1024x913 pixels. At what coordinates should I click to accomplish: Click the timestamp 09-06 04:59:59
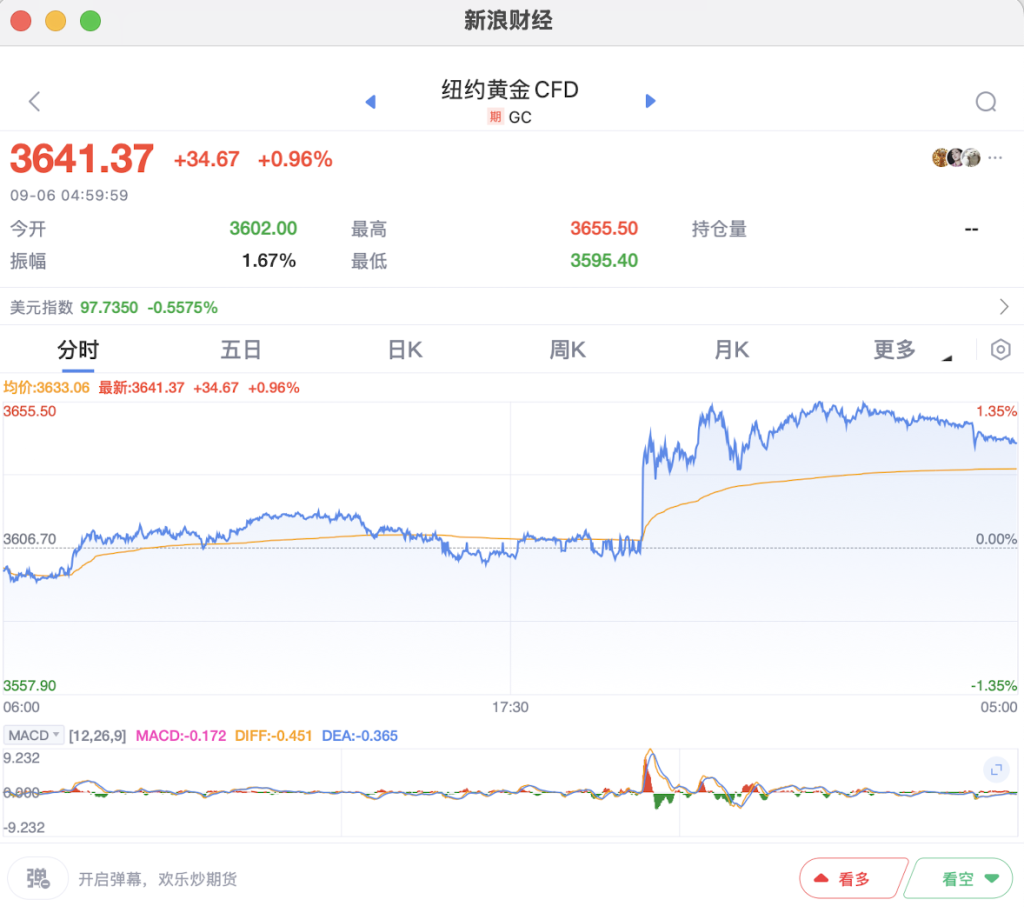[x=69, y=195]
